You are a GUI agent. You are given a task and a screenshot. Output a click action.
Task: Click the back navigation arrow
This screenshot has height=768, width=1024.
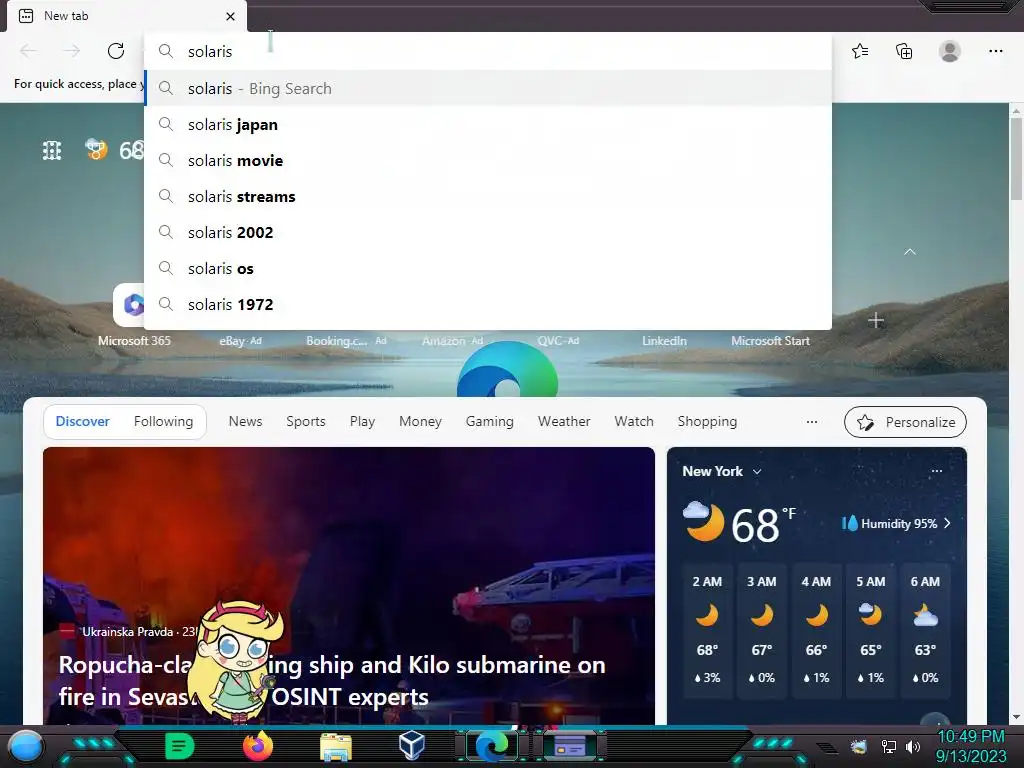28,51
